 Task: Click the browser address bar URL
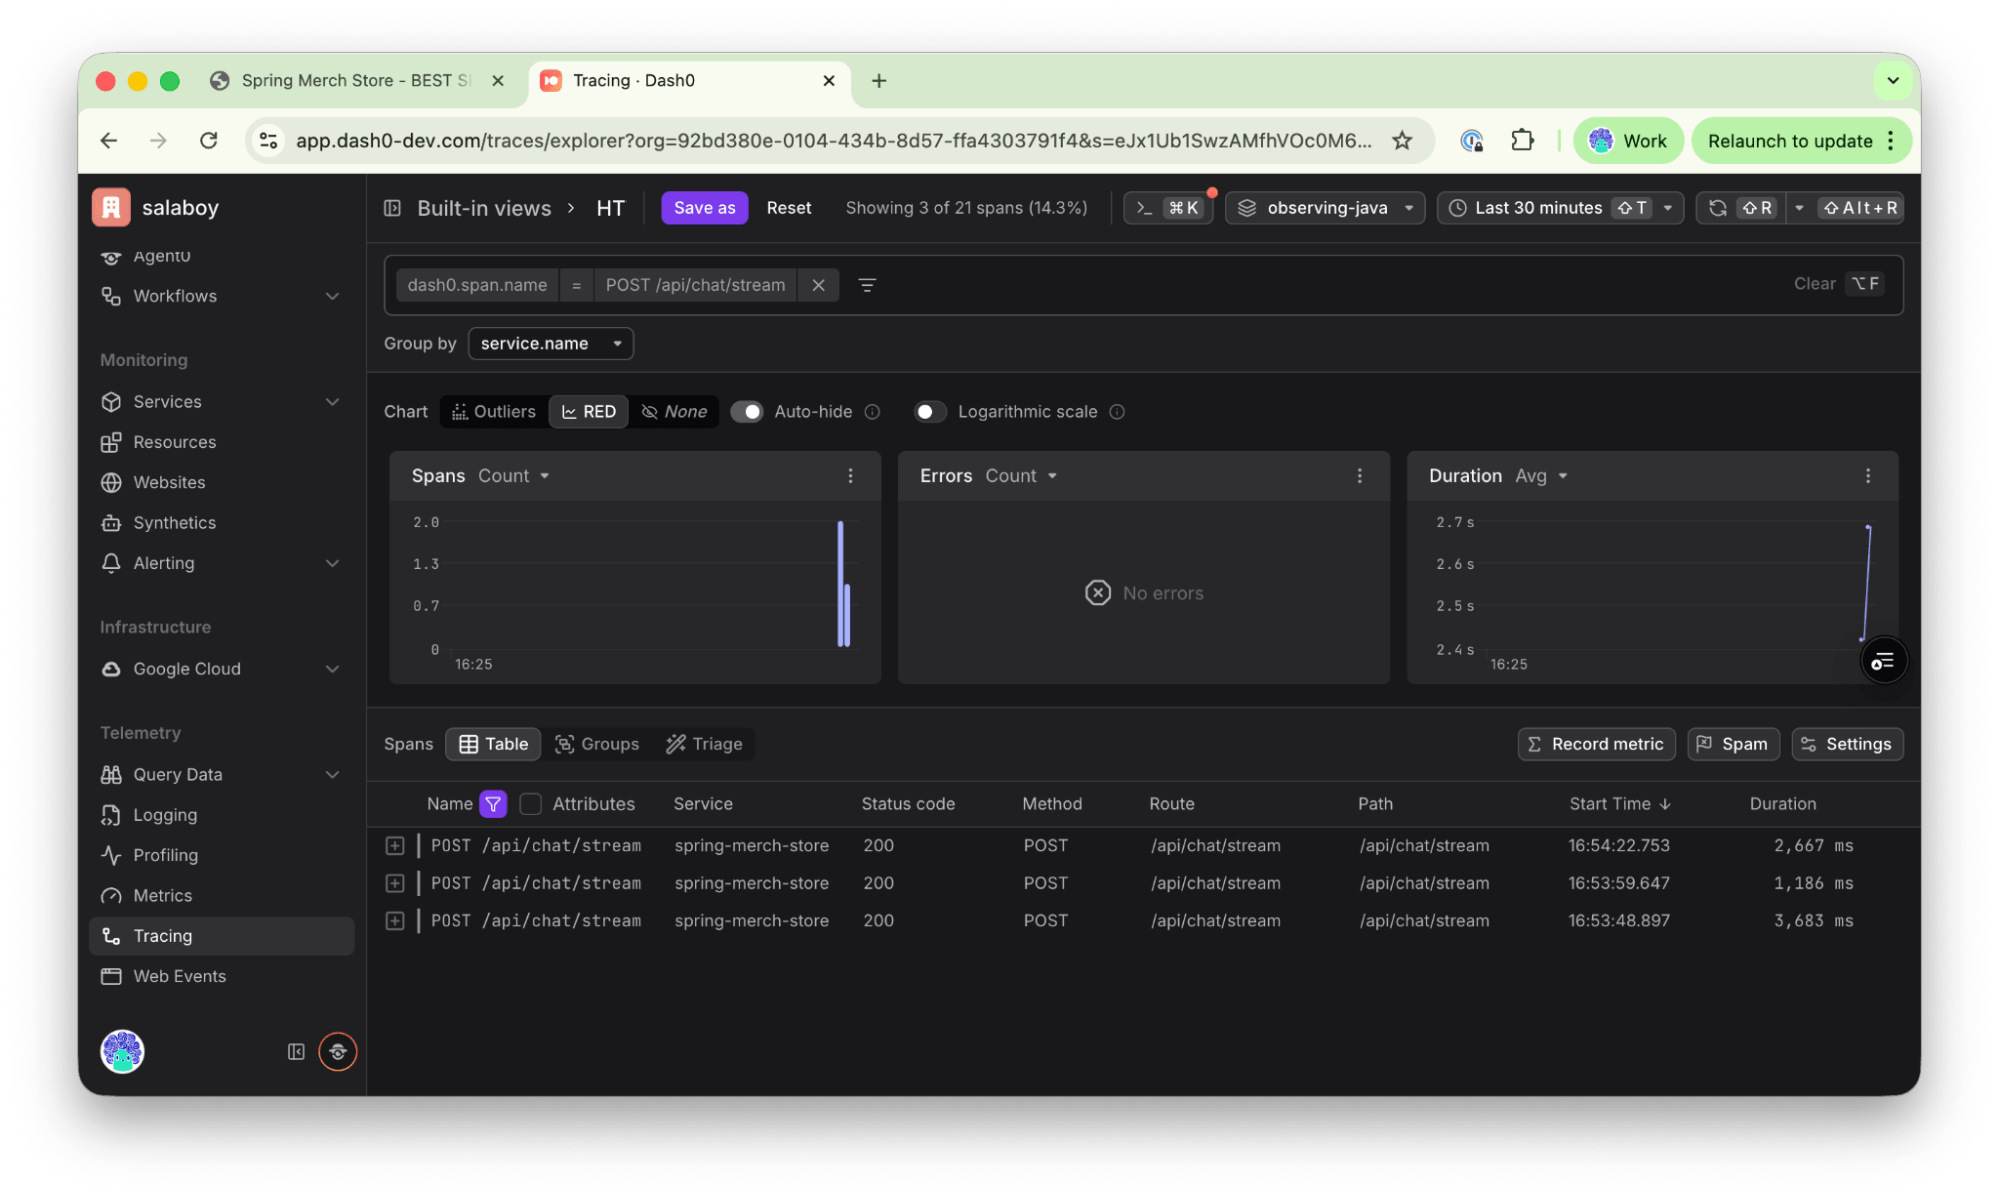tap(833, 141)
